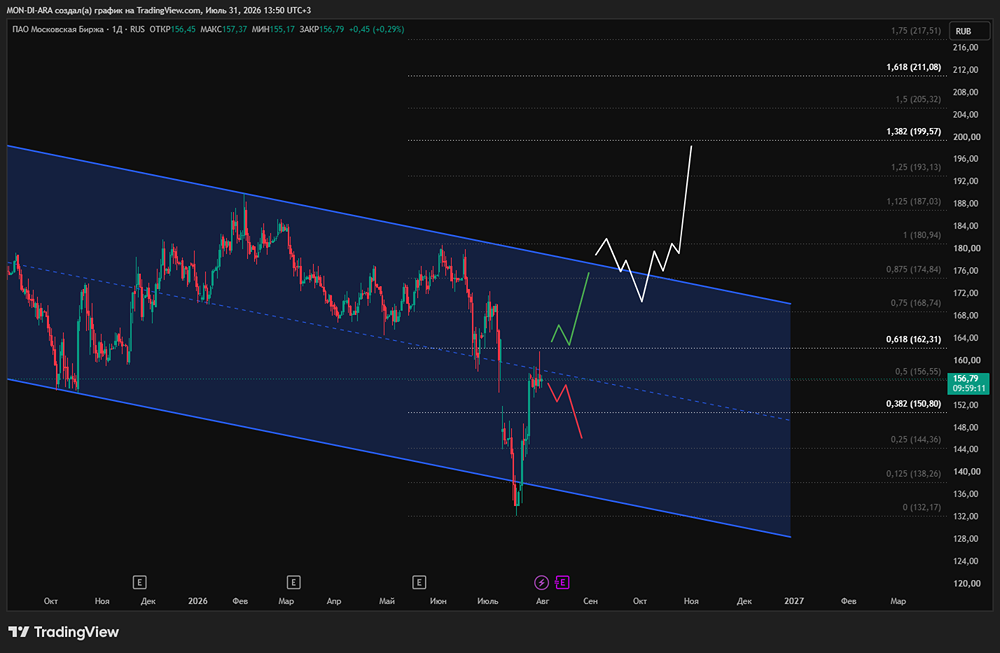Click the 200,00 price axis label
The width and height of the screenshot is (1000, 653).
966,136
